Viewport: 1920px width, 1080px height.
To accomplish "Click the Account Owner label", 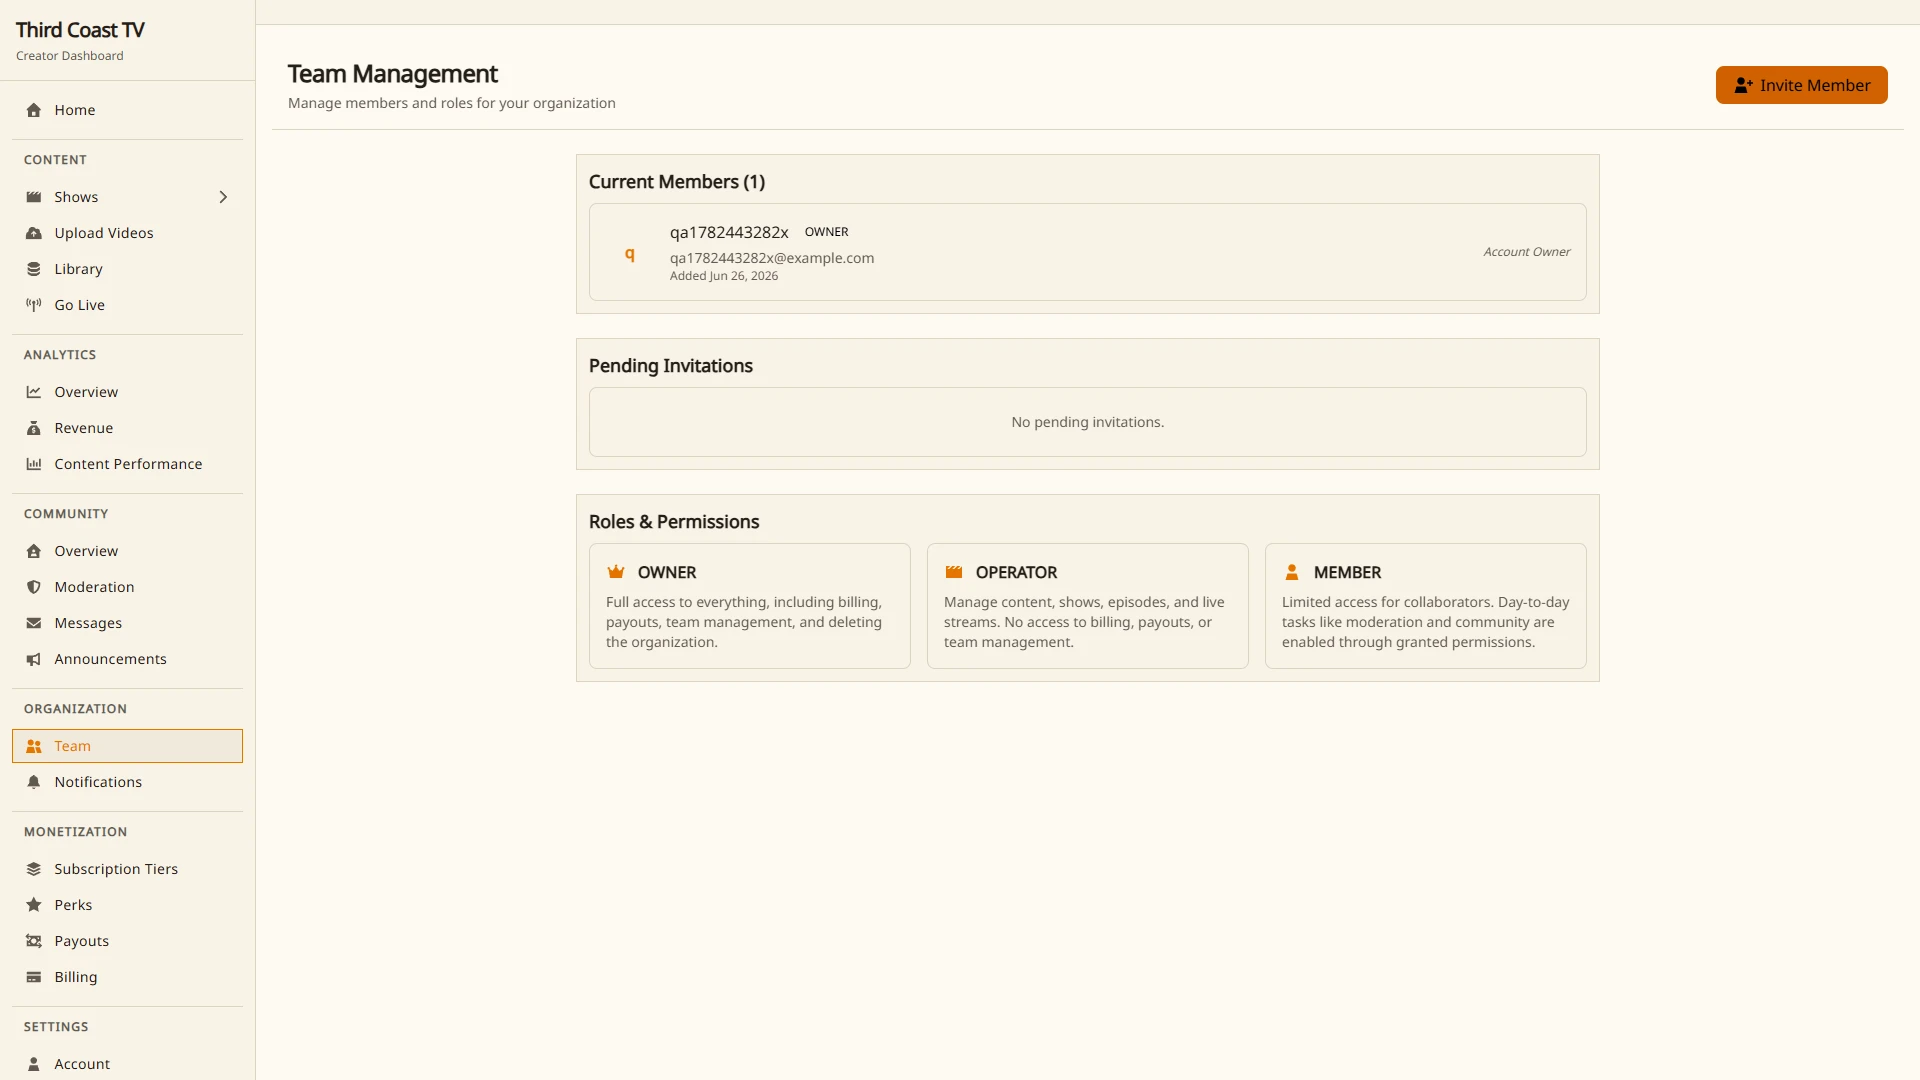I will coord(1526,252).
